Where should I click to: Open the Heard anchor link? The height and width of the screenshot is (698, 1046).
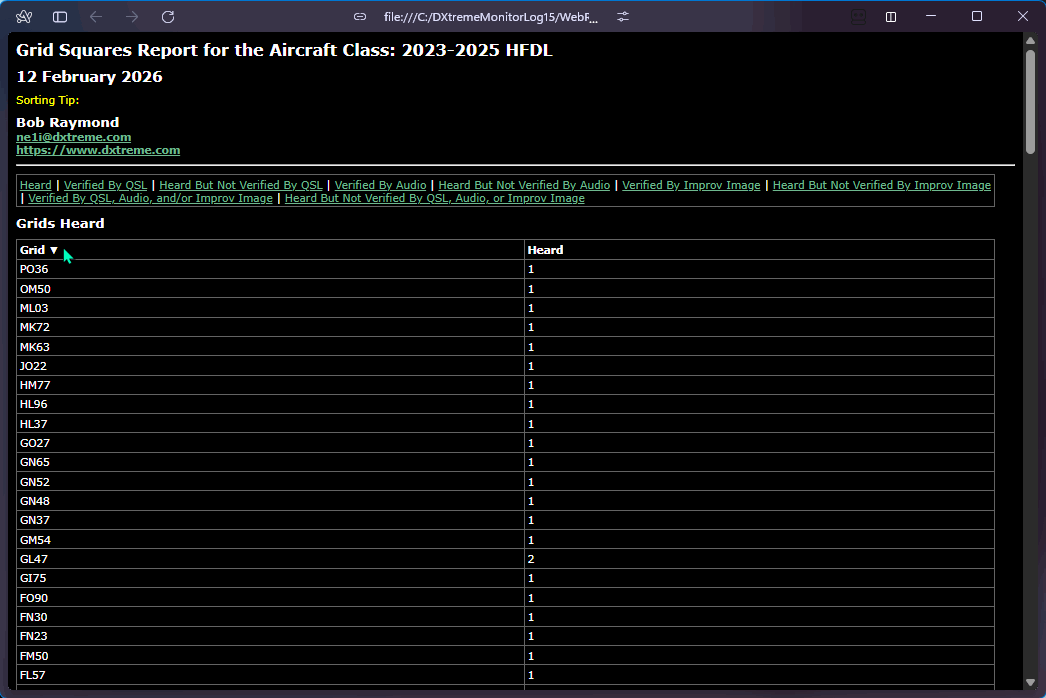point(36,185)
